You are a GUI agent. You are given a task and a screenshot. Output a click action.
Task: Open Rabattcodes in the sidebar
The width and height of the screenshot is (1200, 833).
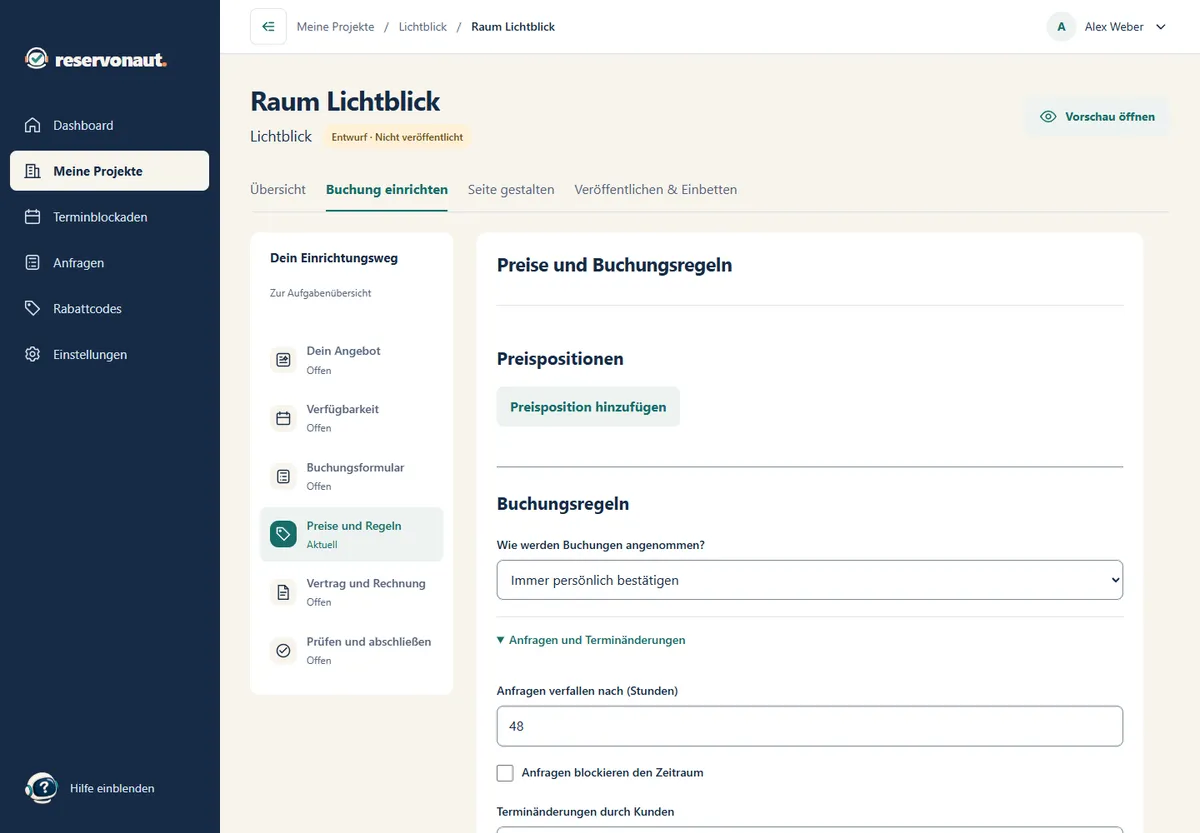point(110,308)
